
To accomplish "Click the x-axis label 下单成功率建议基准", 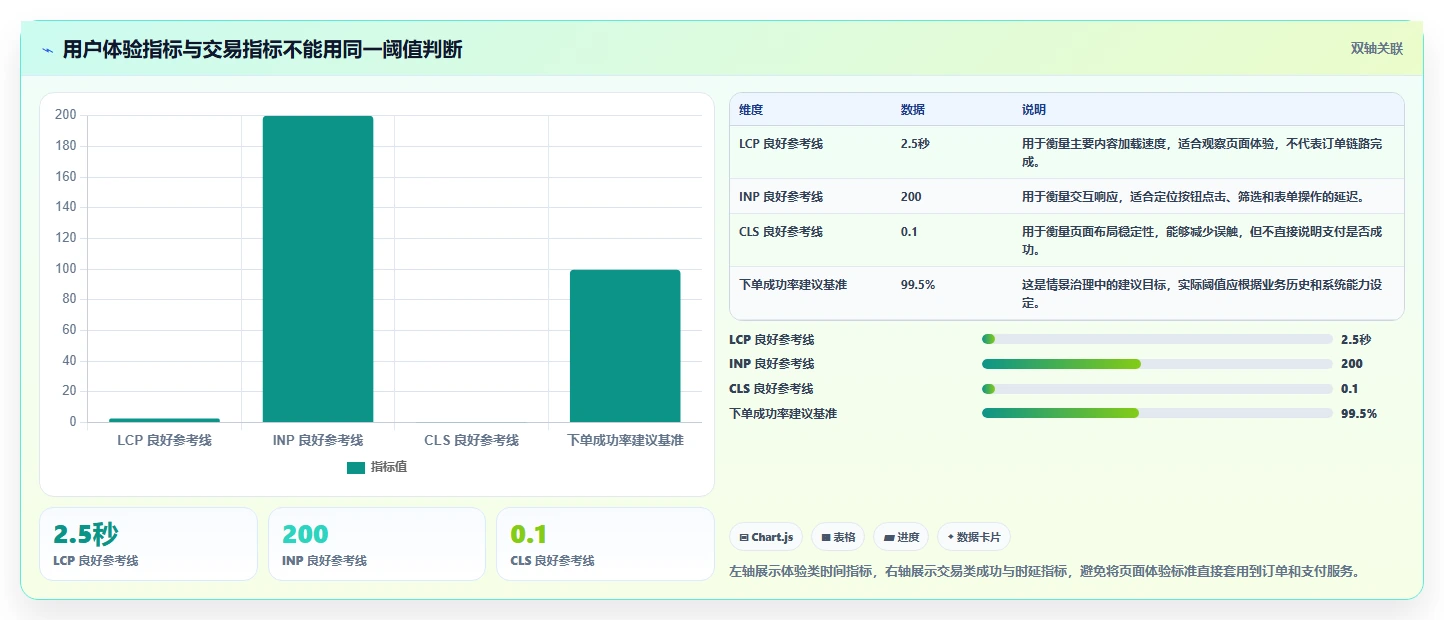I will click(x=625, y=440).
